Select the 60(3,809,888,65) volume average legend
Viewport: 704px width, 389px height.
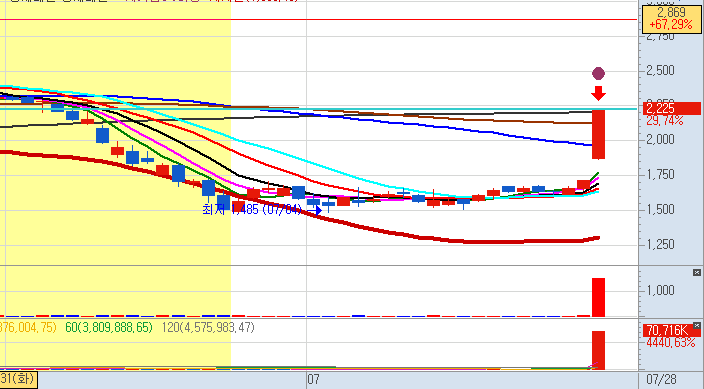(x=109, y=327)
